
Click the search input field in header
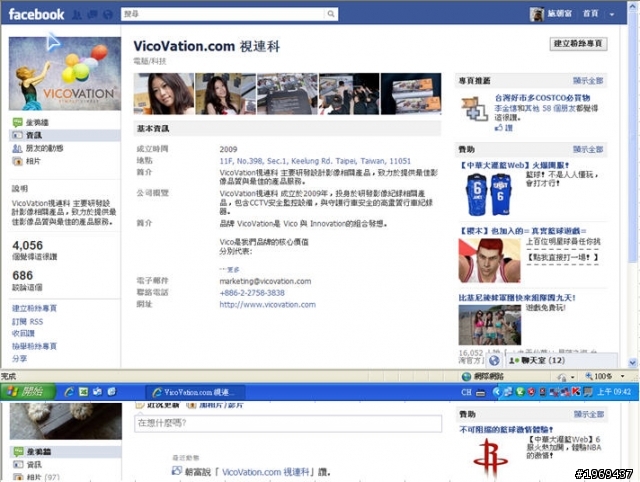(223, 14)
